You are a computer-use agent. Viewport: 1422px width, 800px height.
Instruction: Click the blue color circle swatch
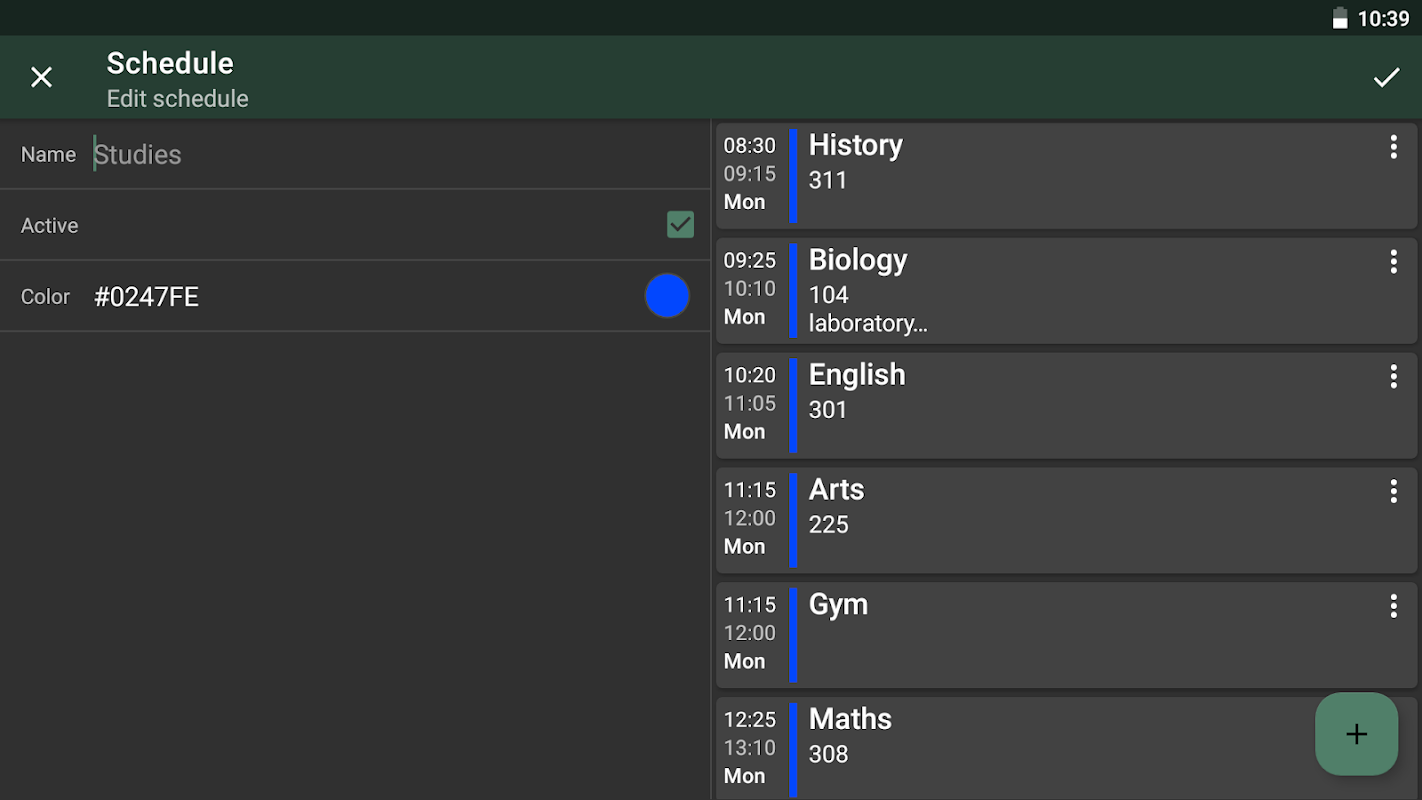click(x=667, y=296)
